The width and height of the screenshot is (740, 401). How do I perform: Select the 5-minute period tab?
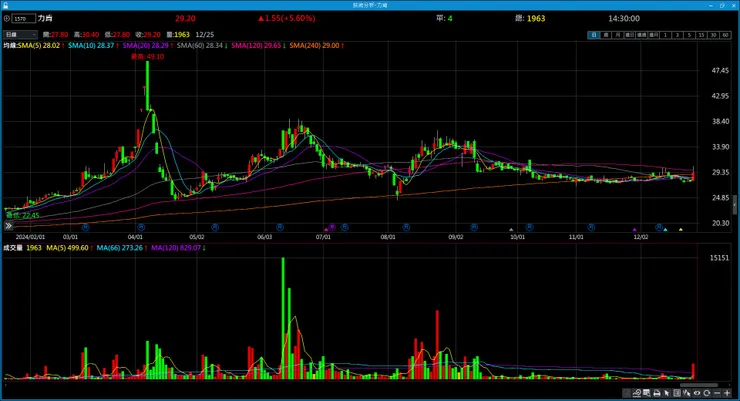(x=690, y=35)
